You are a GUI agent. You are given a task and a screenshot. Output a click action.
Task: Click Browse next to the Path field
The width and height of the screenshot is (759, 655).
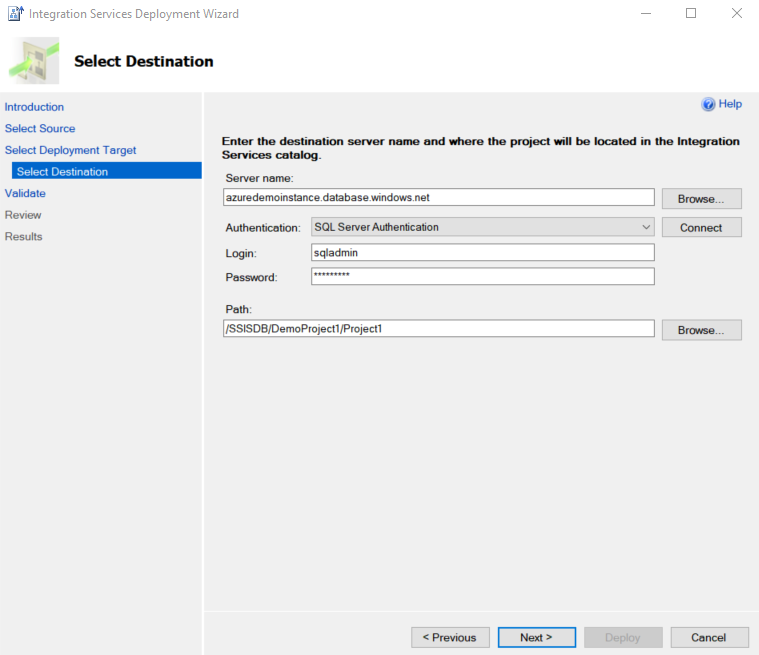[x=701, y=329]
